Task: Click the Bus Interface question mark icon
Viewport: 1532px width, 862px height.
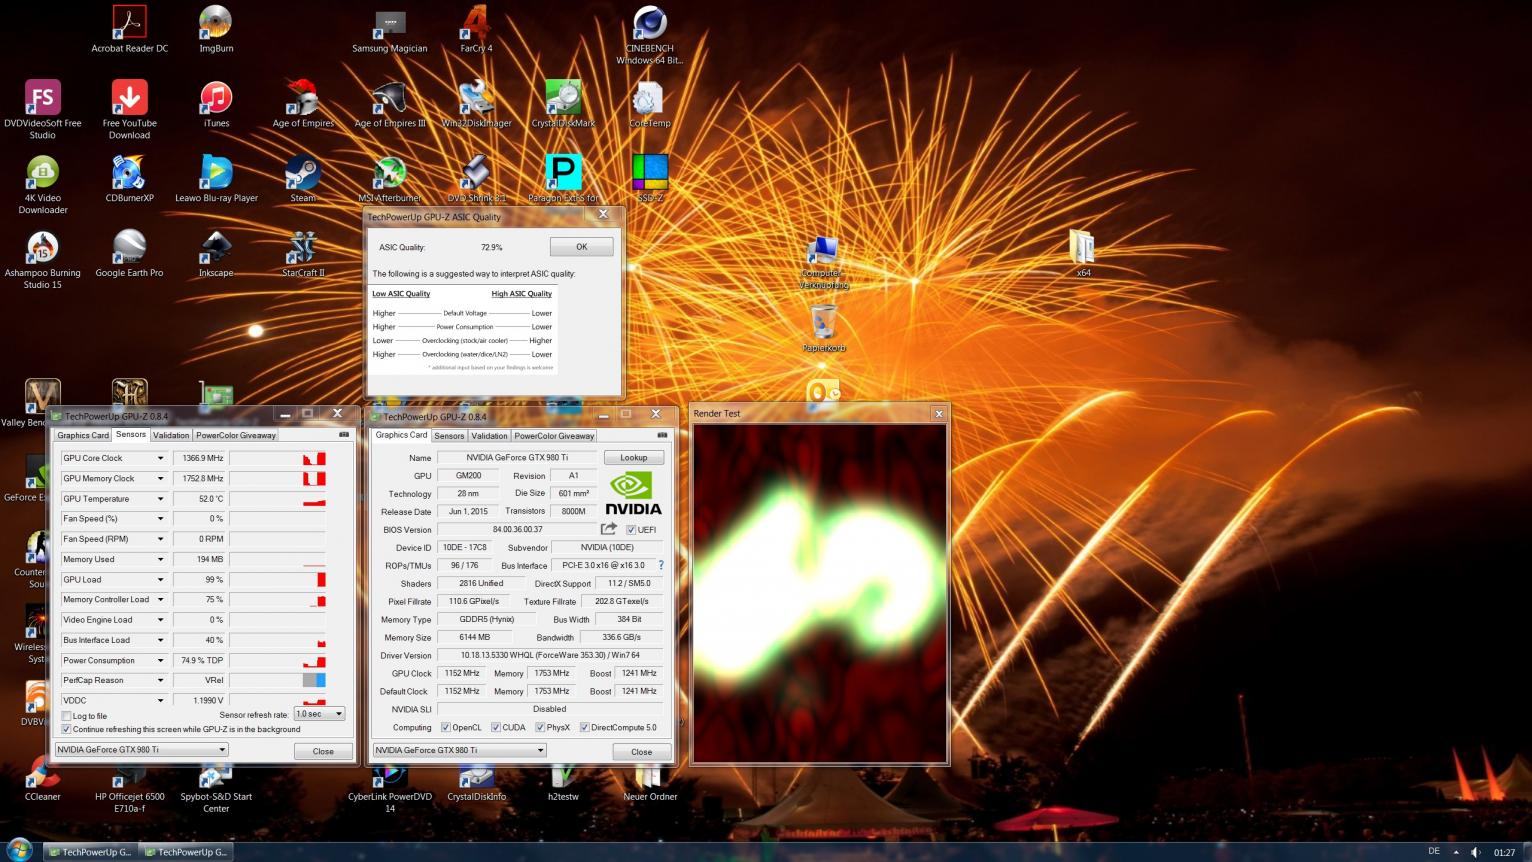Action: [x=661, y=565]
